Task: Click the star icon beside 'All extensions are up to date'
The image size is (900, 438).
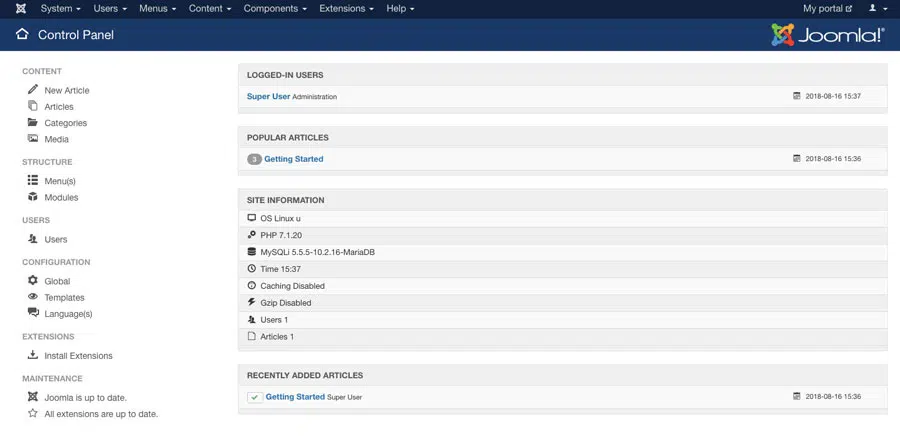Action: 33,413
